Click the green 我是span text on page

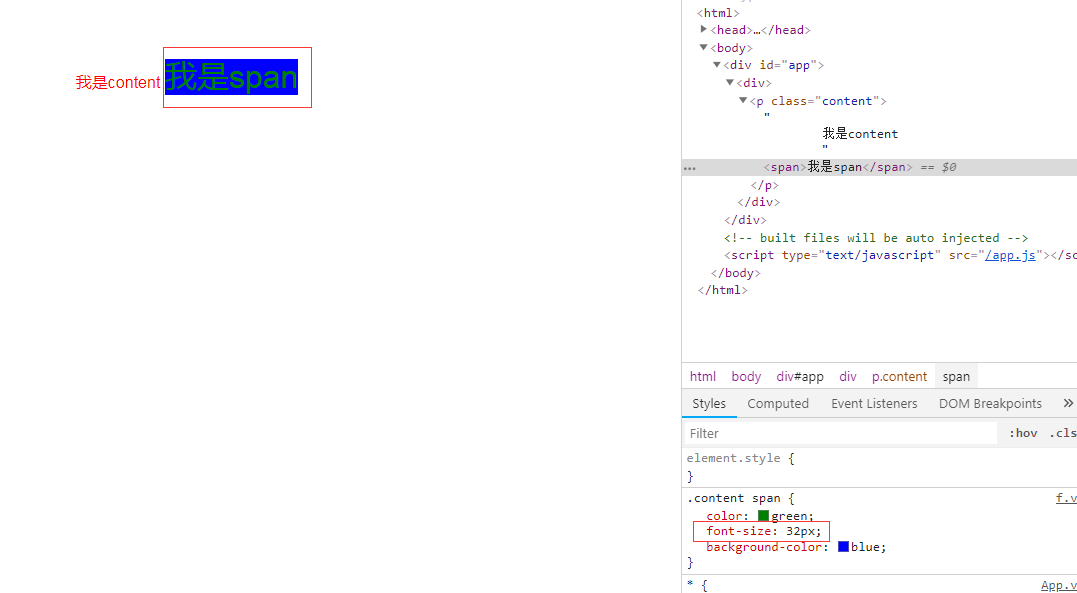(231, 76)
